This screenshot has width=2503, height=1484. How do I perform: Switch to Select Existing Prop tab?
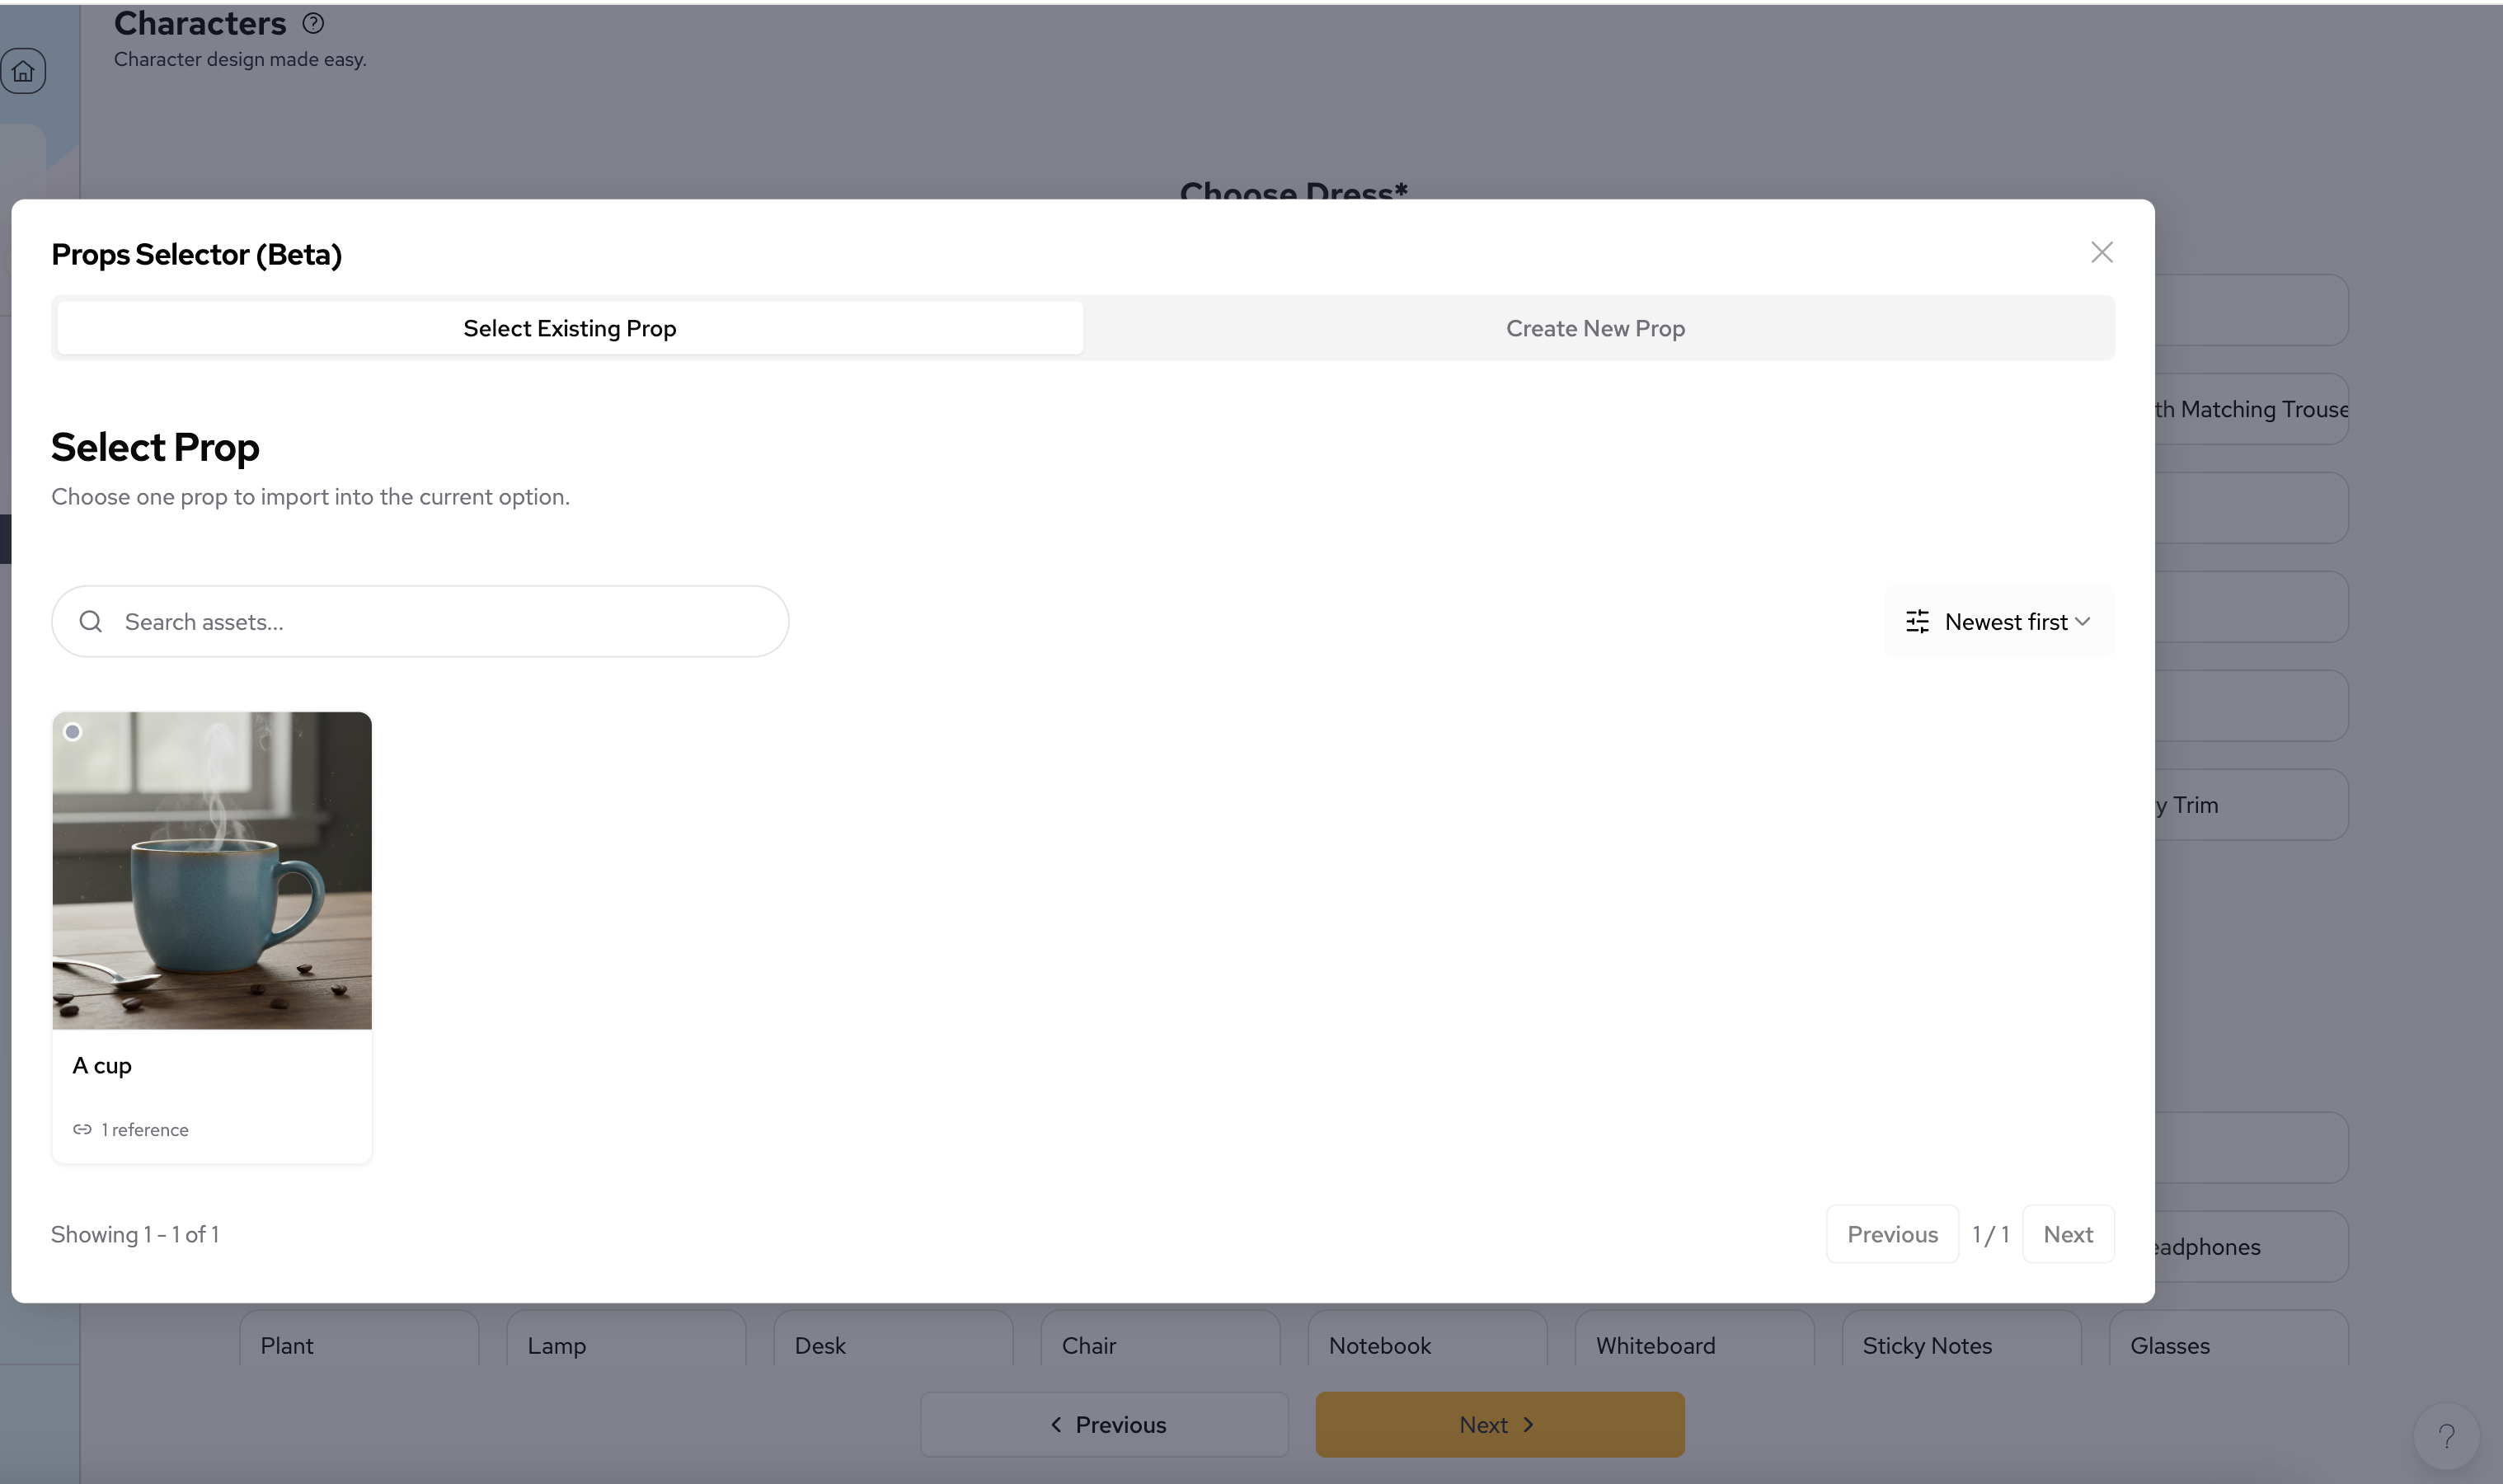[x=570, y=328]
